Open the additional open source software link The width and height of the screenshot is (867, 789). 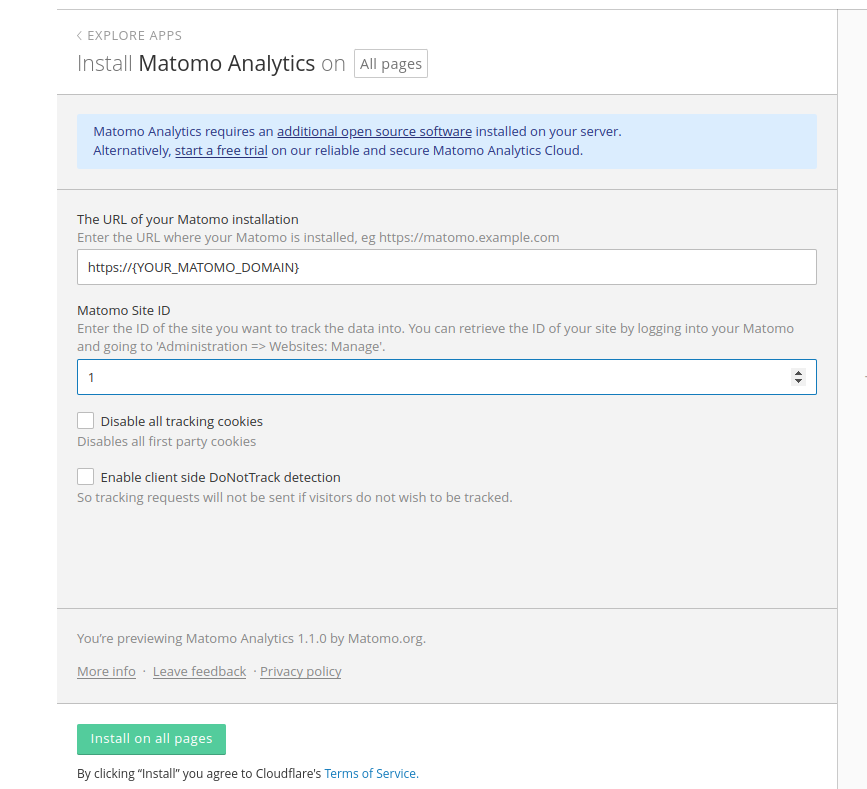374,131
